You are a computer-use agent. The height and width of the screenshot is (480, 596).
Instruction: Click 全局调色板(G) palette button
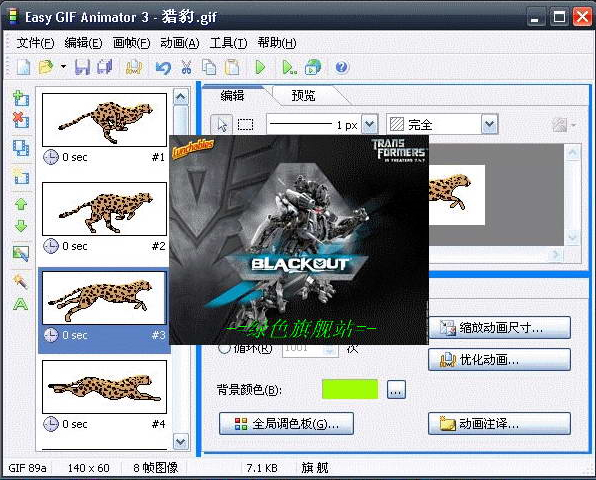click(x=286, y=423)
